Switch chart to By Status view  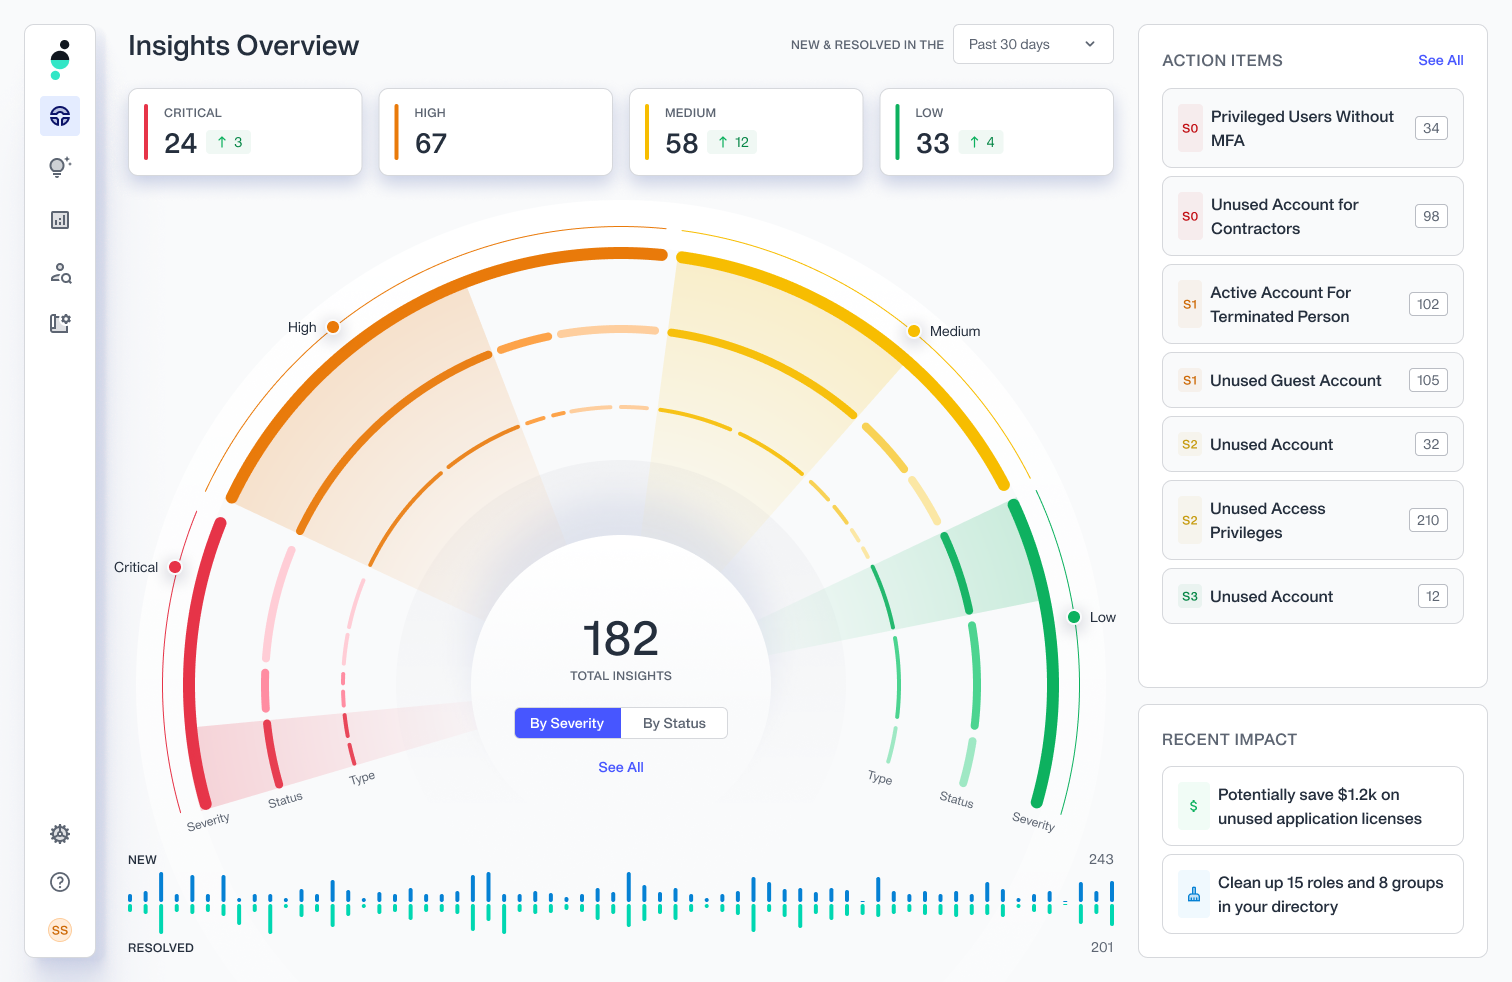(x=674, y=723)
